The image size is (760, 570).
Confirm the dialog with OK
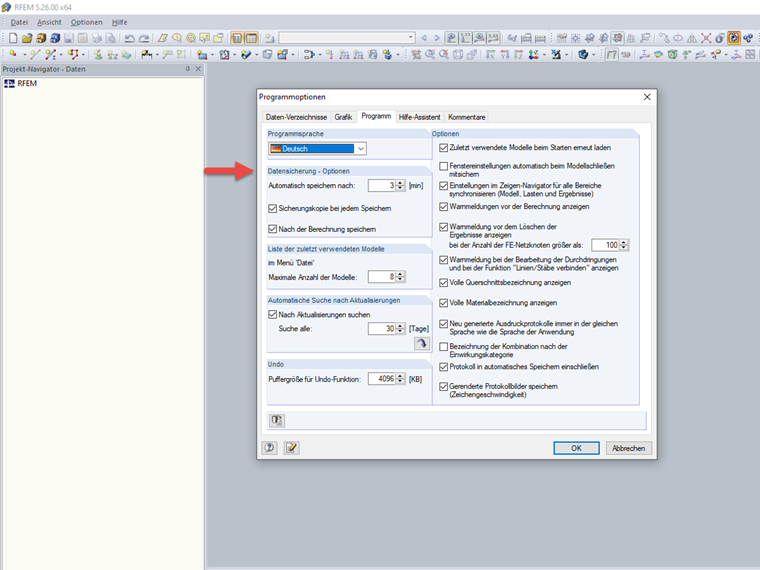tap(576, 448)
